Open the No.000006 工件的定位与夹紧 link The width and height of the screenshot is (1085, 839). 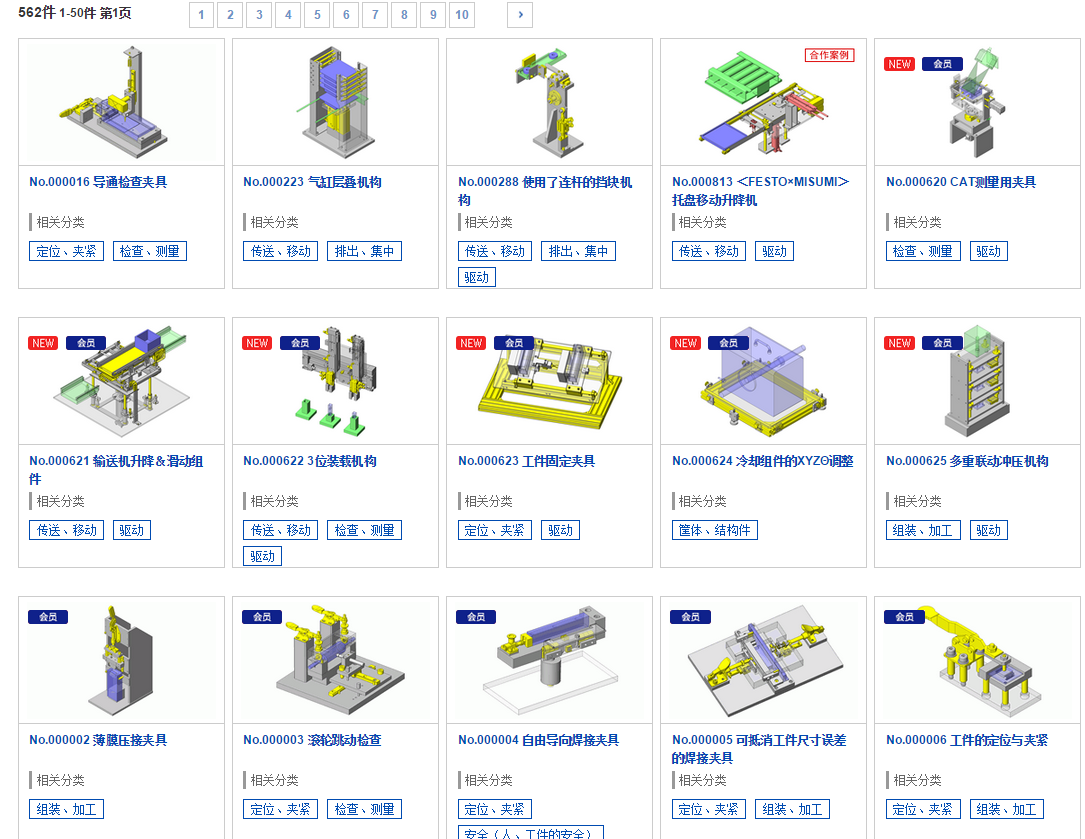click(x=966, y=740)
